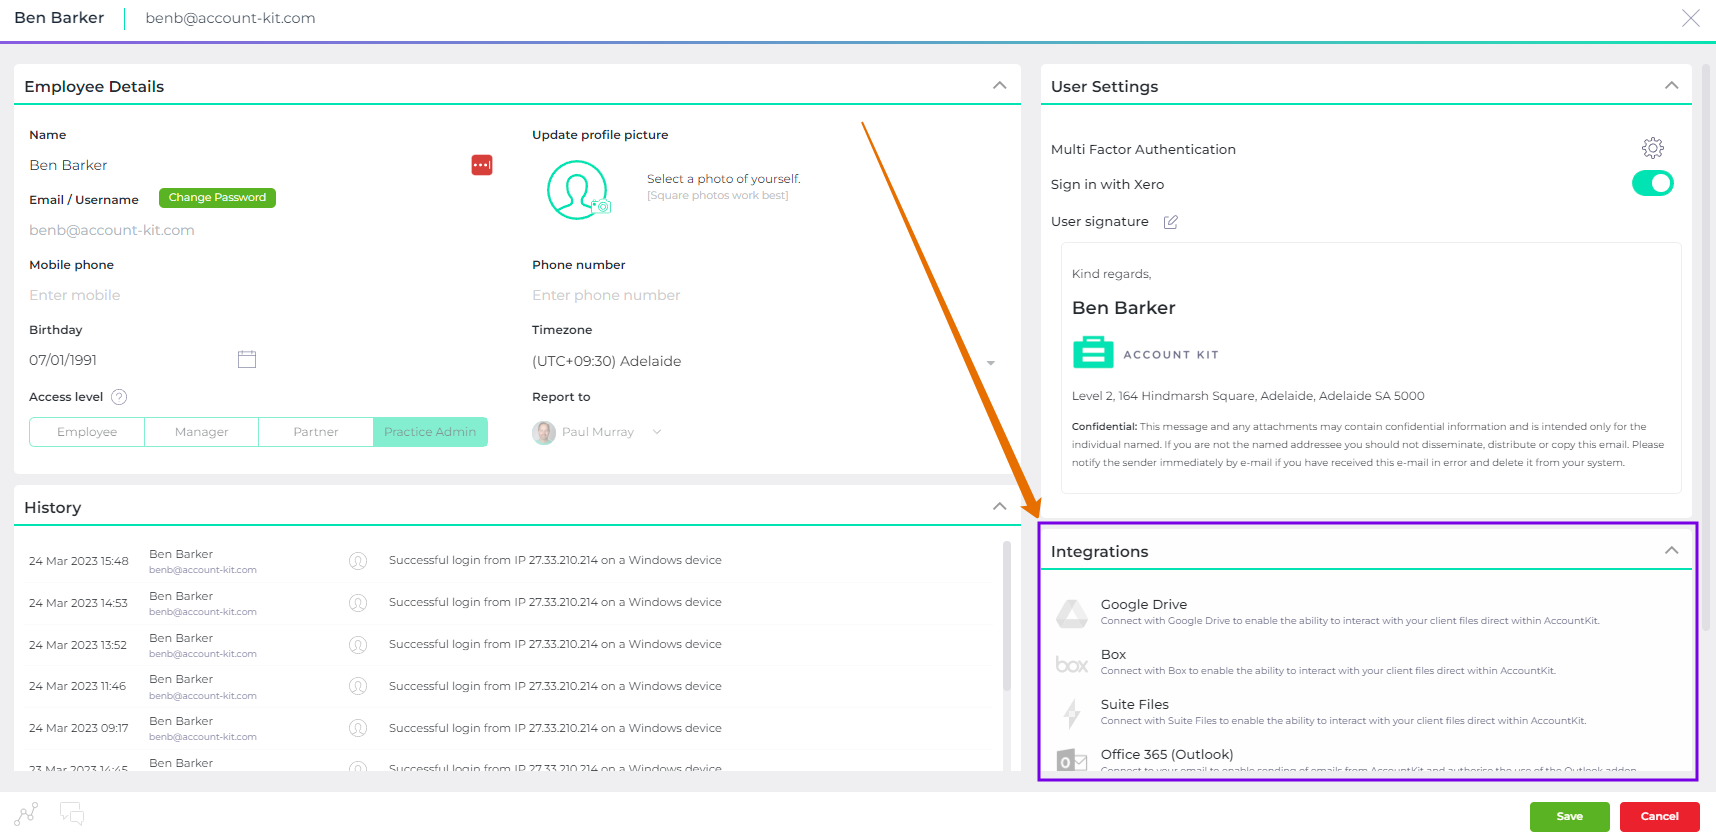
Task: Click the red Cancel button
Action: pyautogui.click(x=1660, y=816)
